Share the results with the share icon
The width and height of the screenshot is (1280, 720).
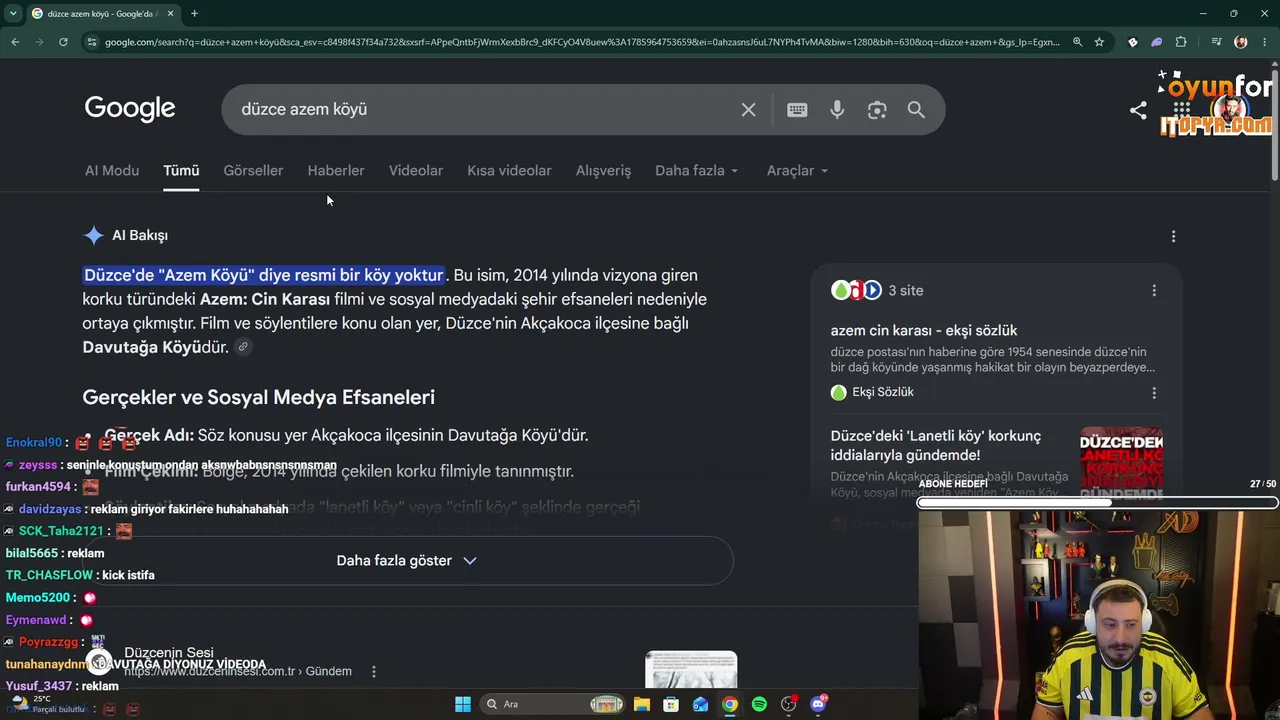click(x=1138, y=110)
